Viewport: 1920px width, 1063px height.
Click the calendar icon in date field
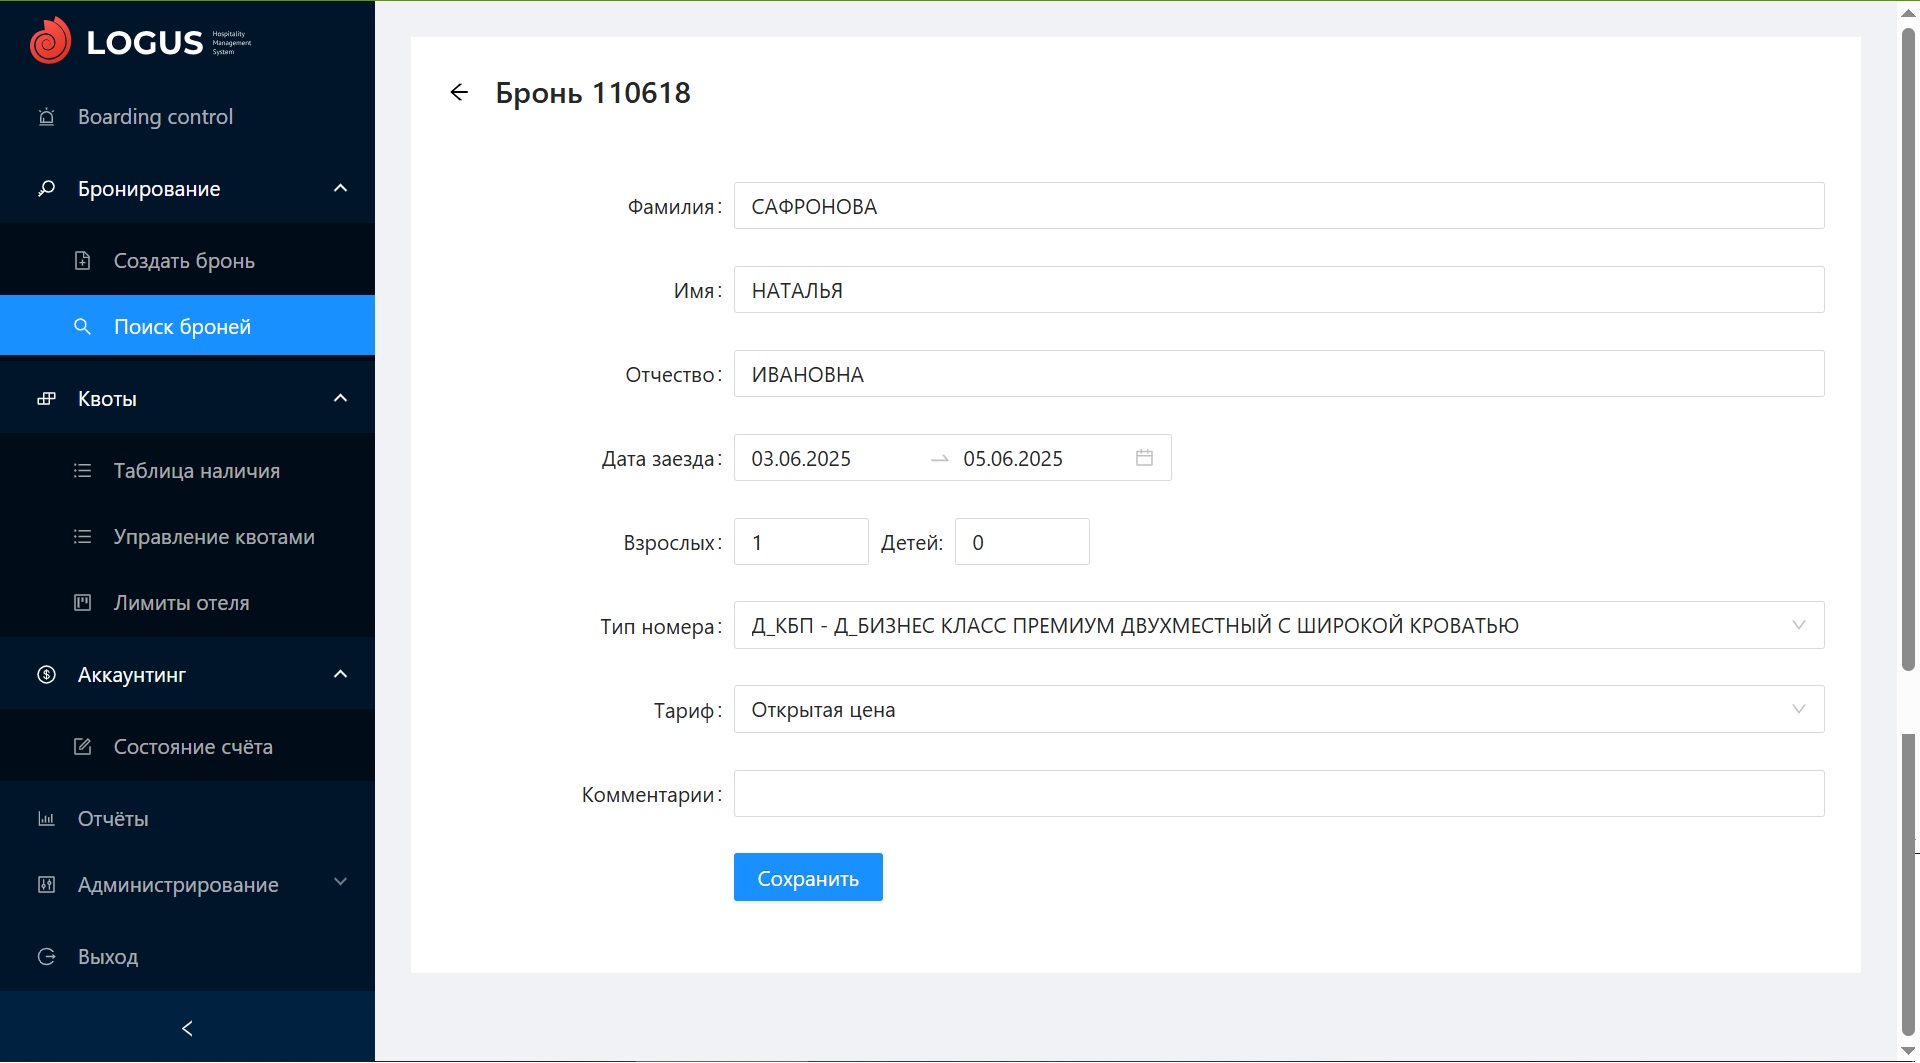1144,458
